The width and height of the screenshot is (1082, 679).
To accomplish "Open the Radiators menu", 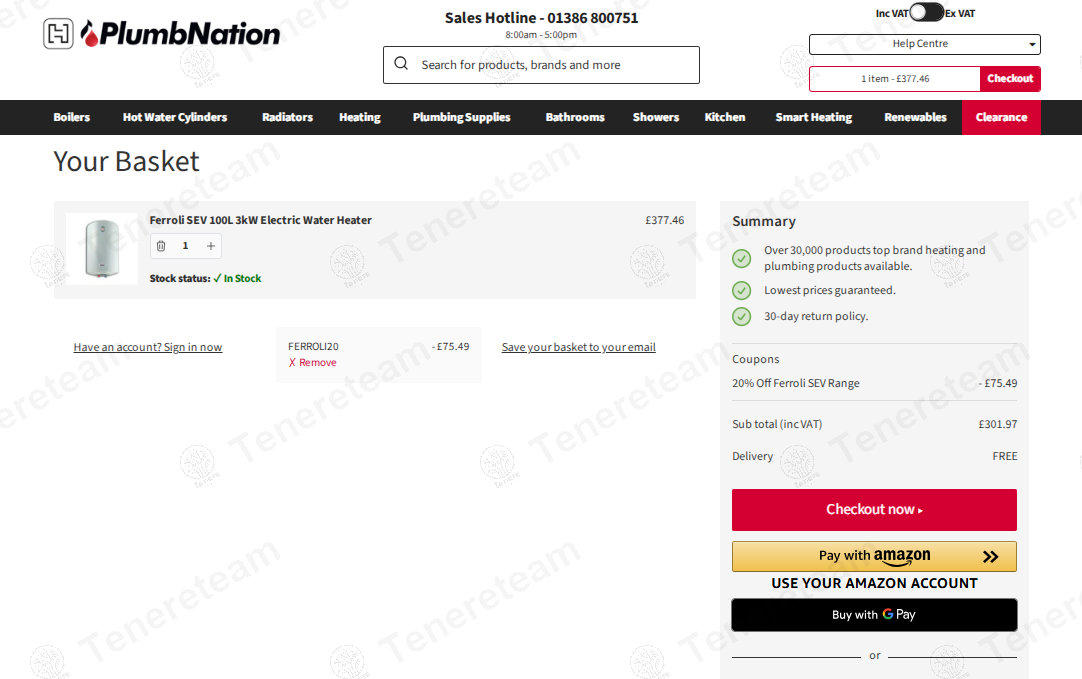I will (x=287, y=118).
